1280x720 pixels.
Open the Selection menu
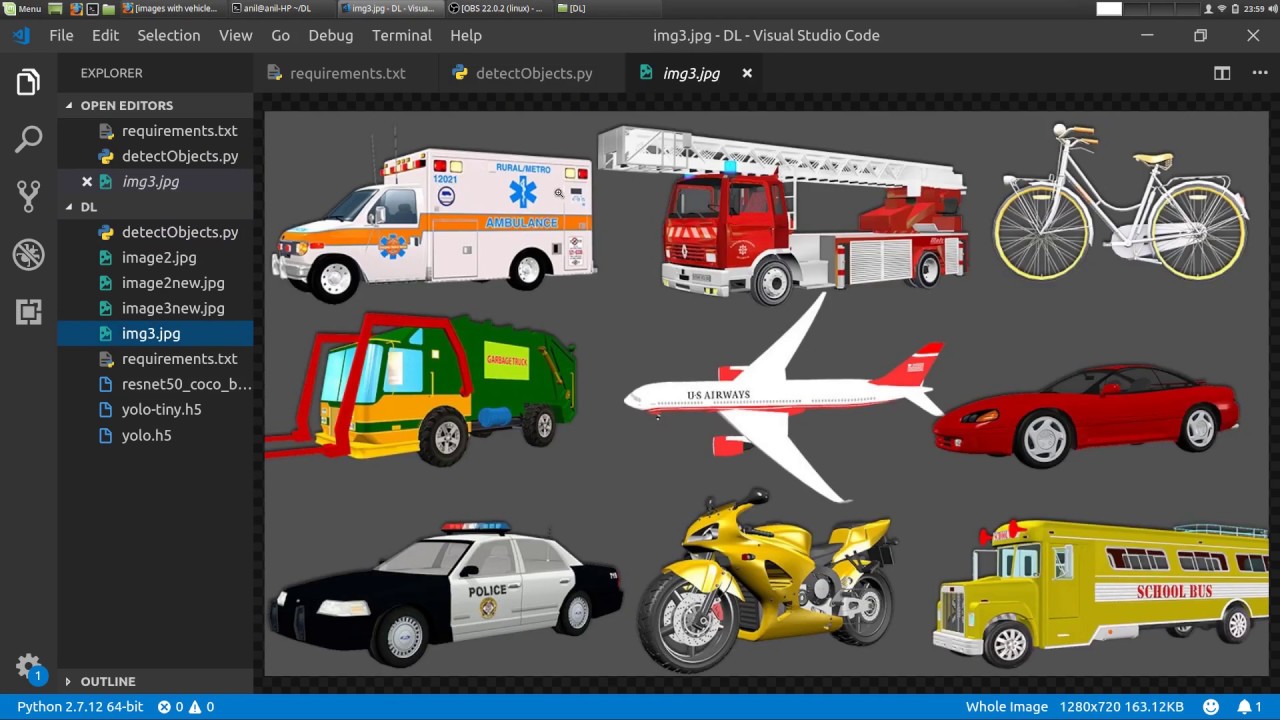169,35
